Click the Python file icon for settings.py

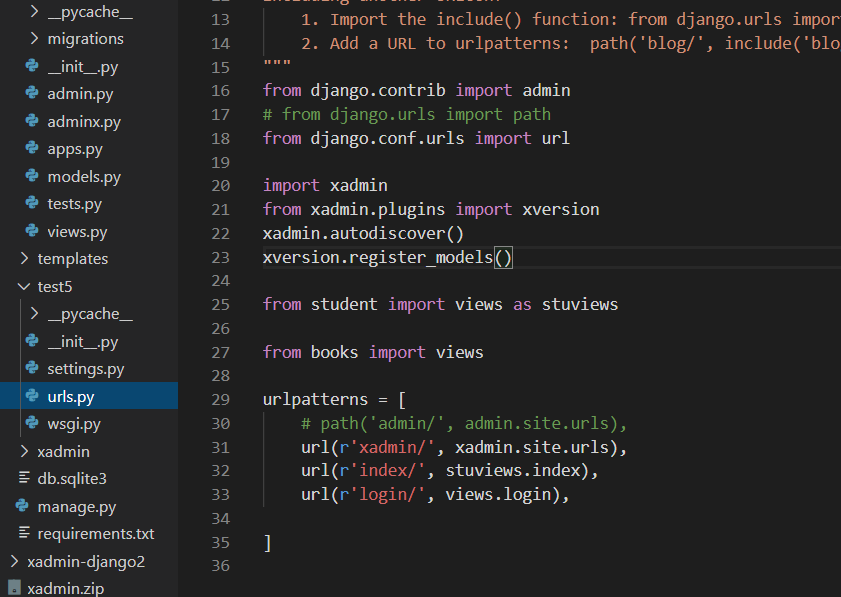pos(32,369)
